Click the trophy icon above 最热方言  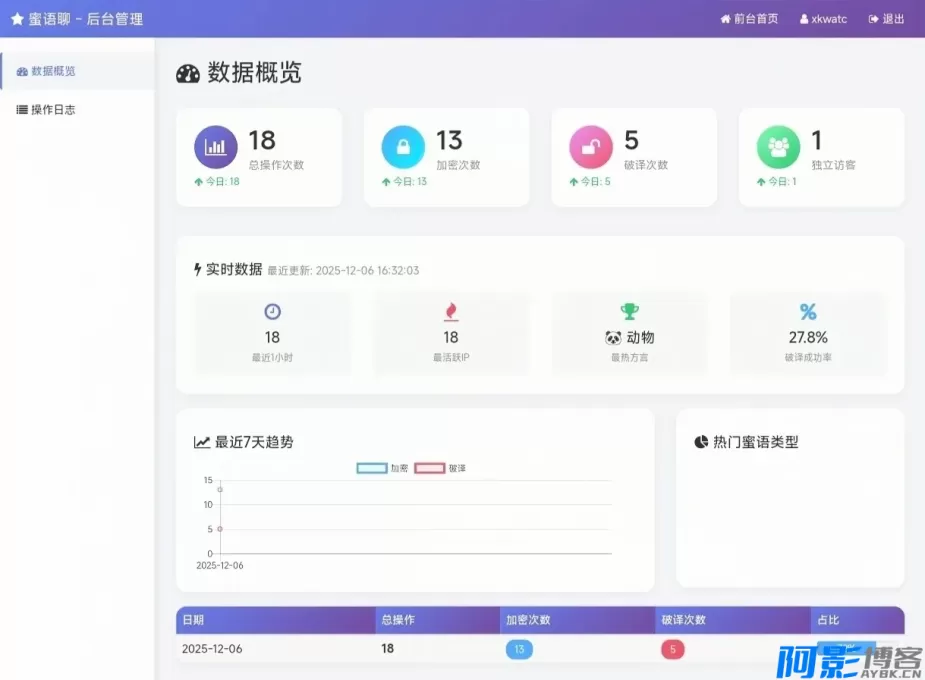630,312
